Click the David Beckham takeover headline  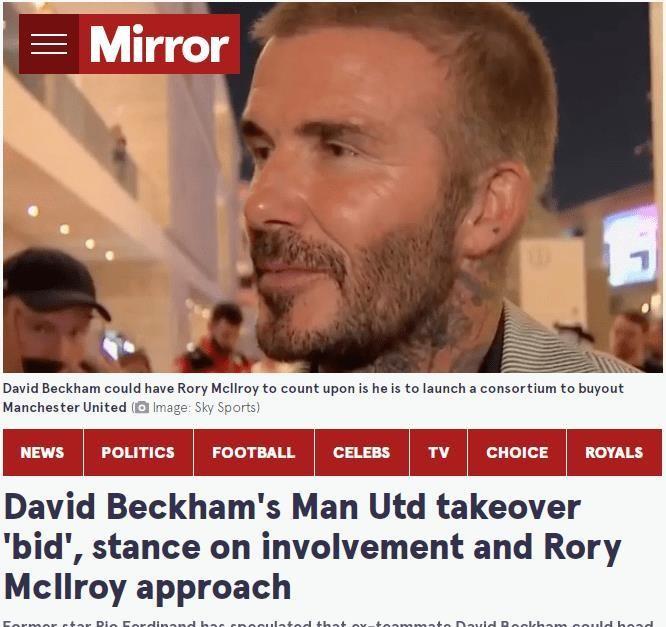point(313,547)
